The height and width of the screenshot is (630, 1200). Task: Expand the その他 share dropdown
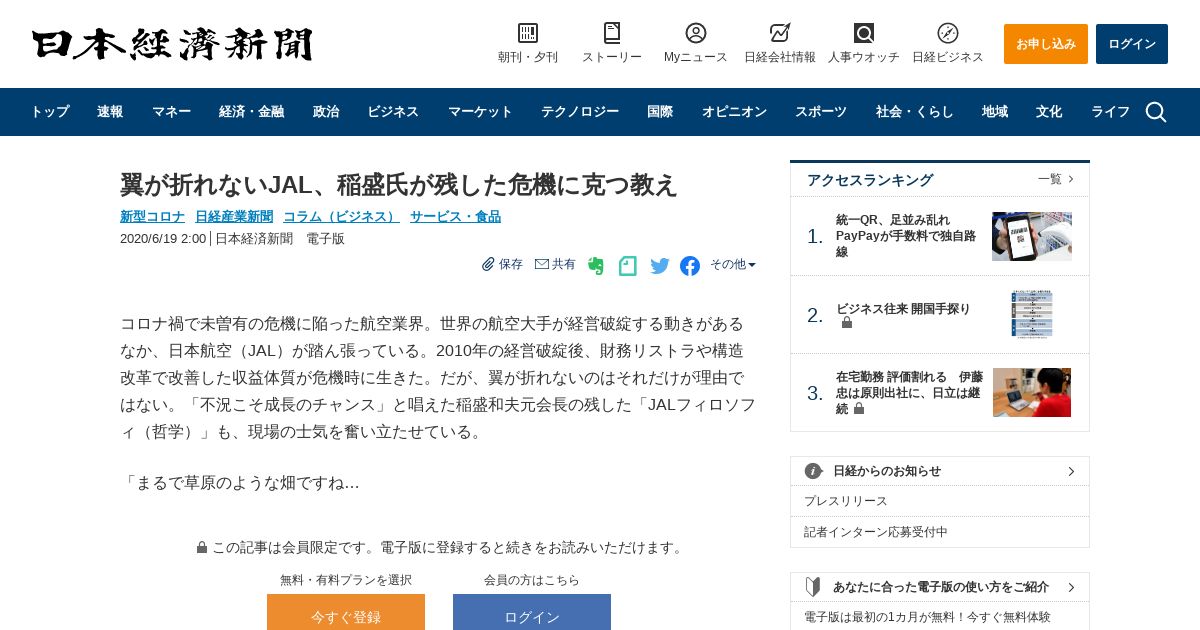(x=733, y=264)
